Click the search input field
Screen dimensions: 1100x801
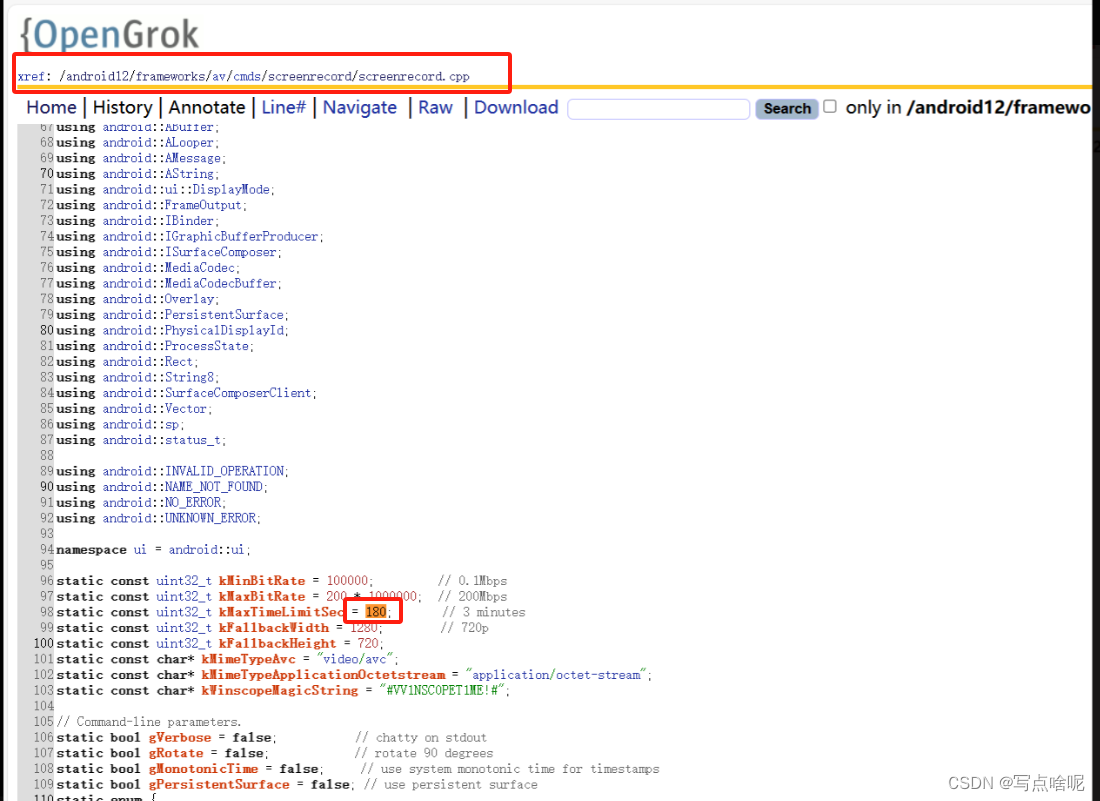658,108
